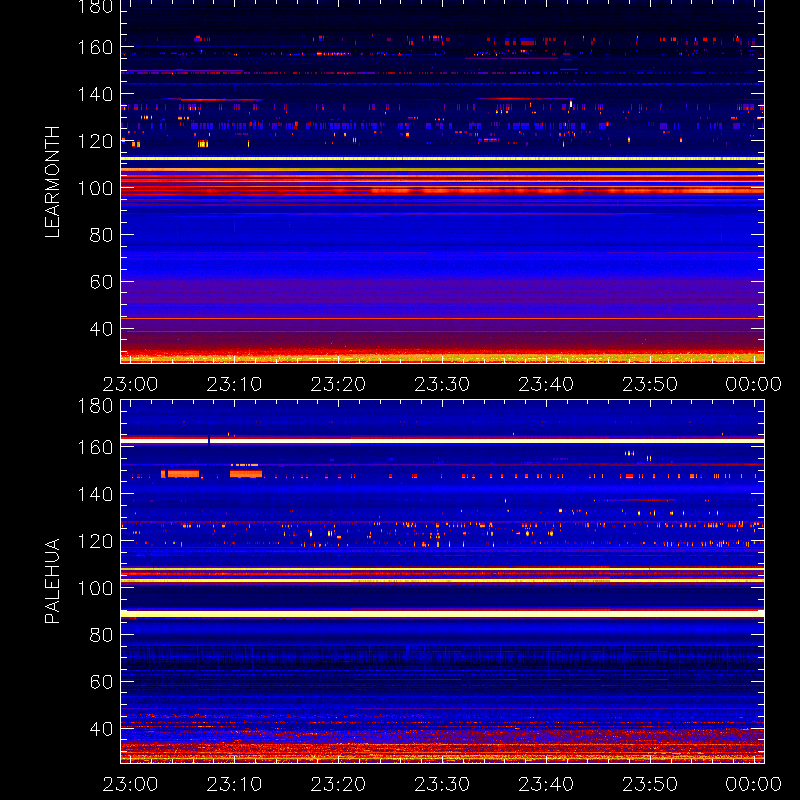Select the 140 tick label on the PALEHUA plot
This screenshot has width=800, height=800.
point(95,494)
